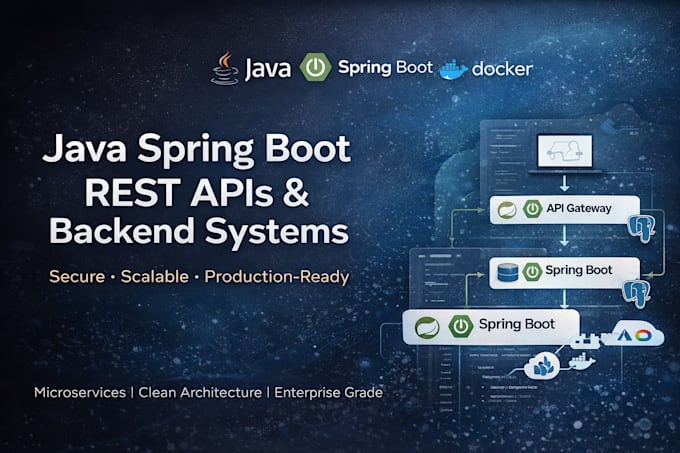Viewport: 680px width, 453px height.
Task: Click the 'Microservices' text at the bottom
Action: [x=80, y=393]
